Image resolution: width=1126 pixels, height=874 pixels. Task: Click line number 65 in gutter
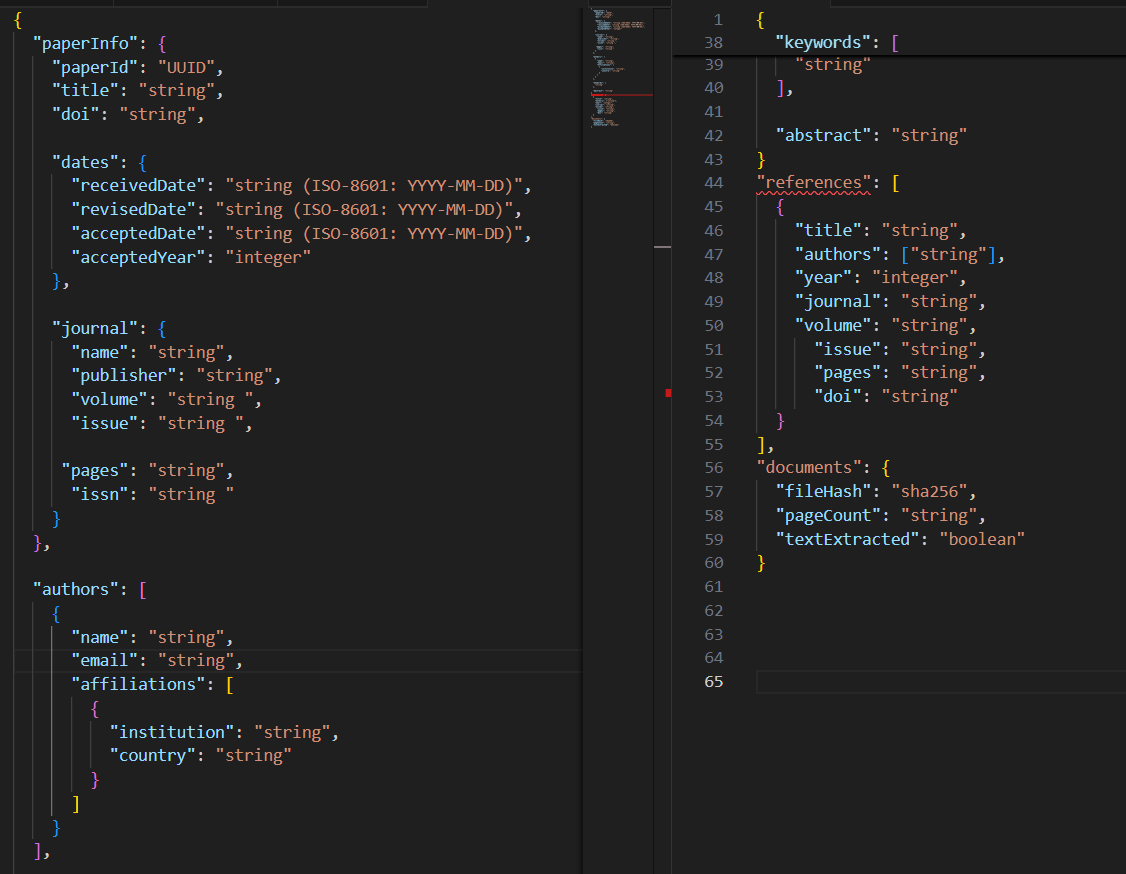[714, 682]
